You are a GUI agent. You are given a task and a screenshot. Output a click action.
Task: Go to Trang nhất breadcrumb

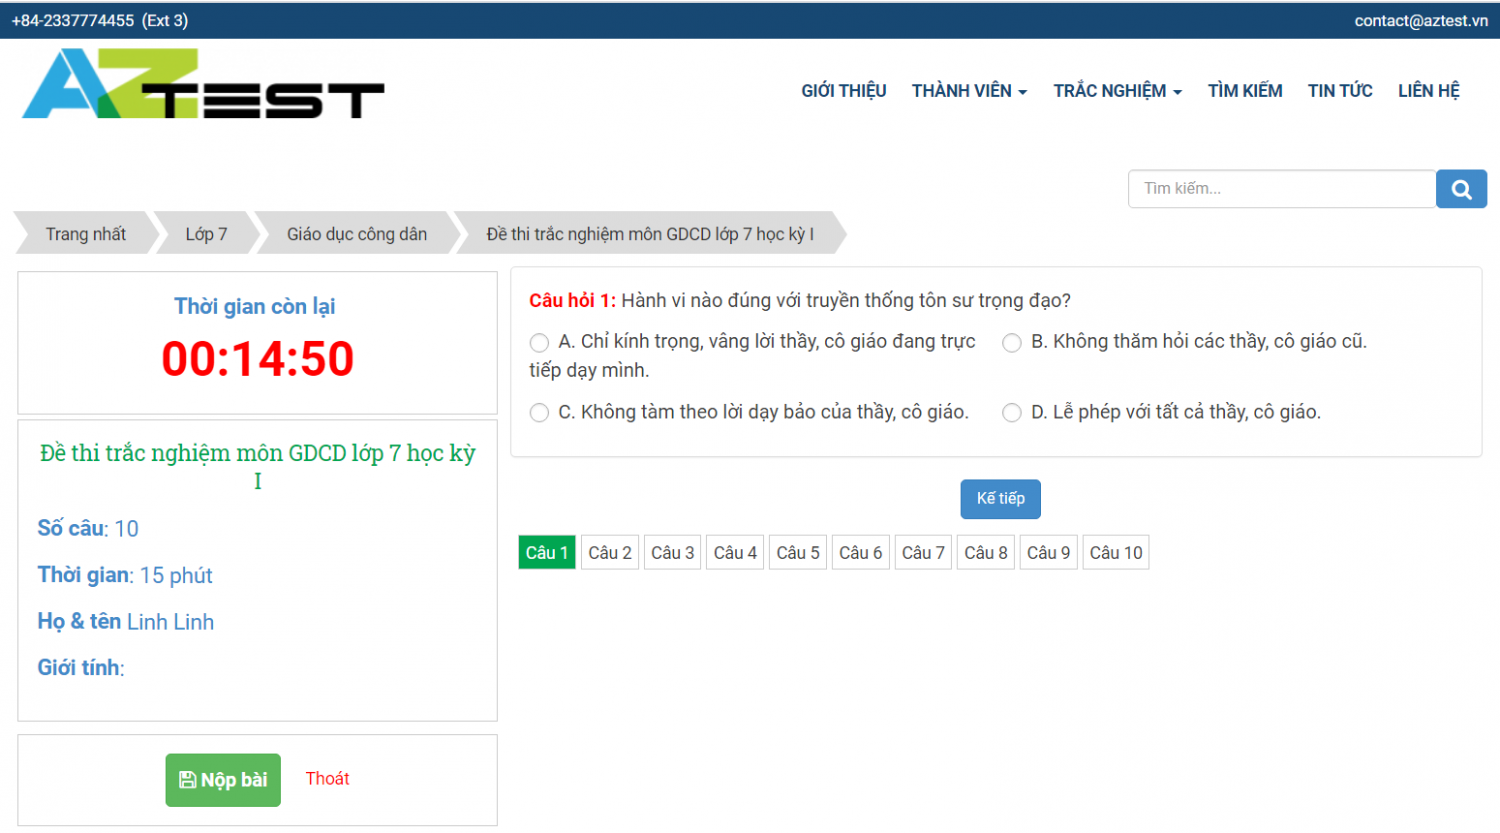[x=86, y=234]
